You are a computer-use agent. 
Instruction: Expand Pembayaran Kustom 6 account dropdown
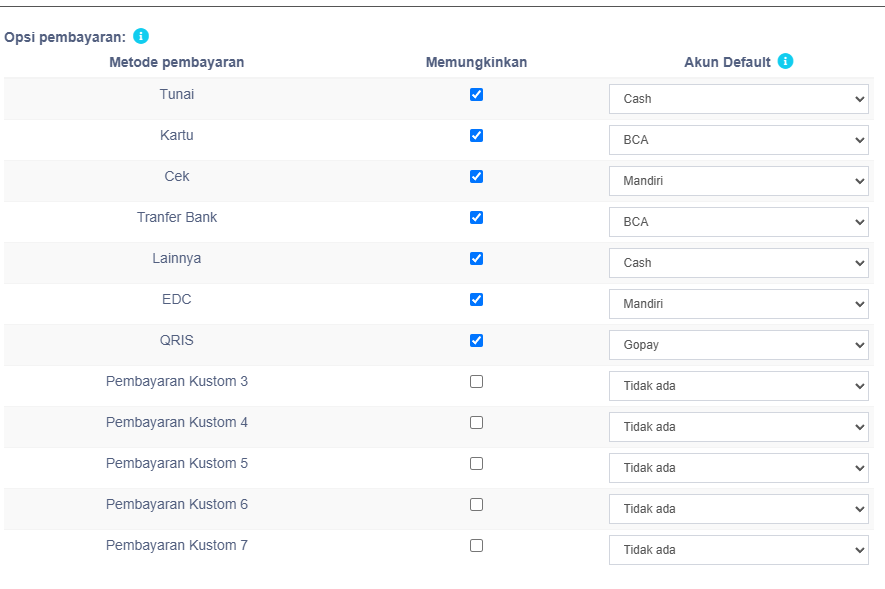coord(738,509)
